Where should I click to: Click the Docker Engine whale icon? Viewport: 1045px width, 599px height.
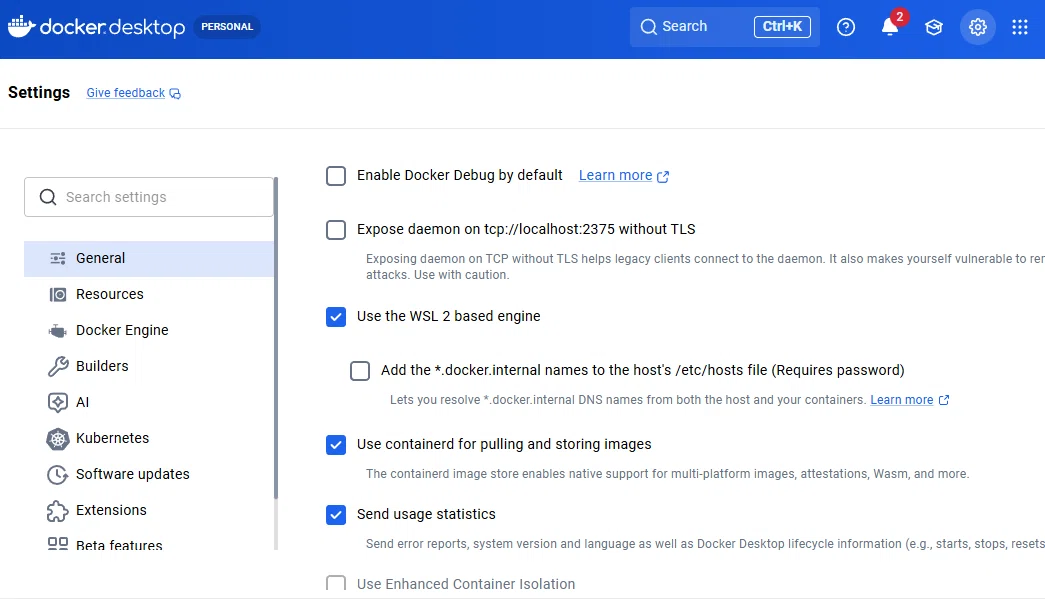(58, 330)
